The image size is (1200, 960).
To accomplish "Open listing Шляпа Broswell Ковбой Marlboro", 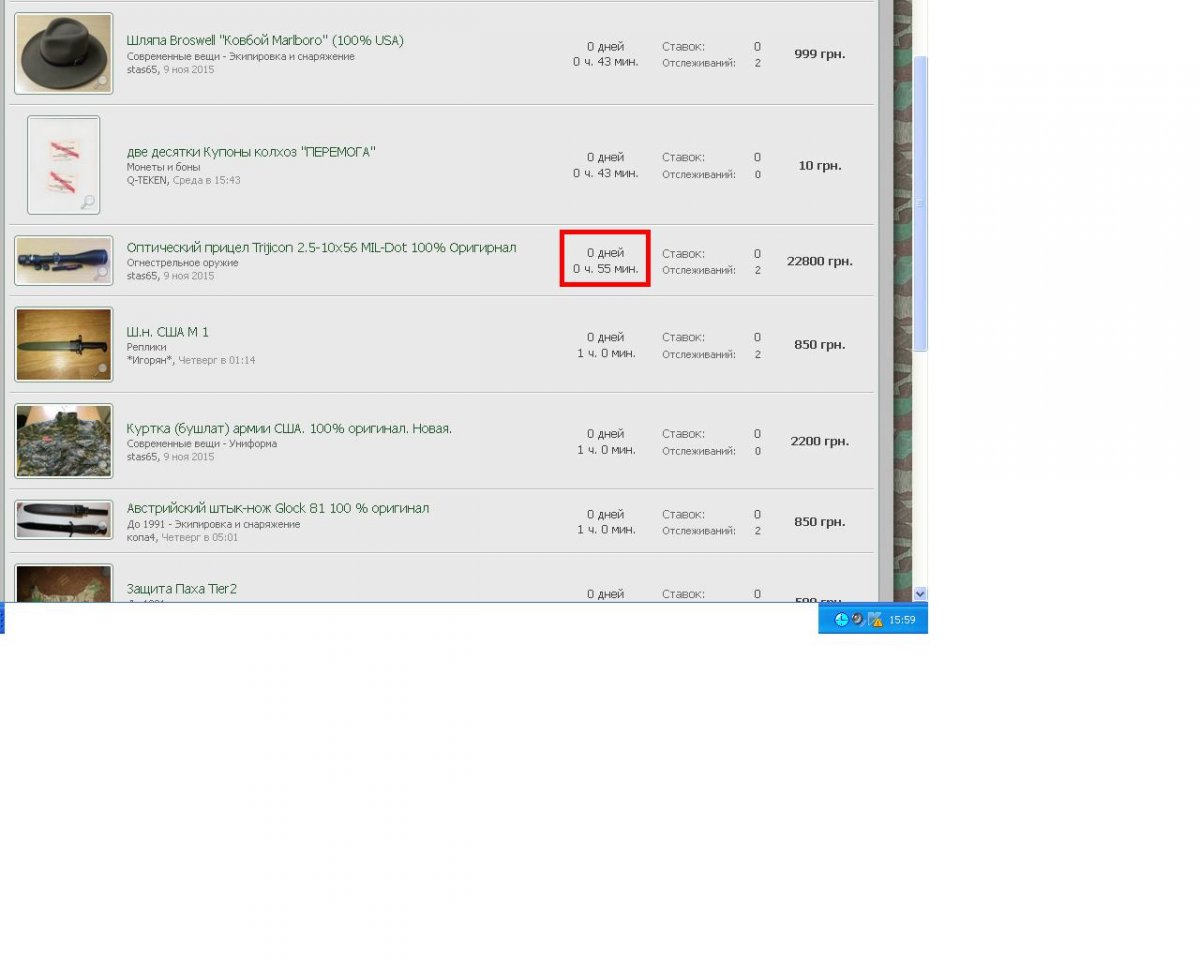I will tap(265, 41).
